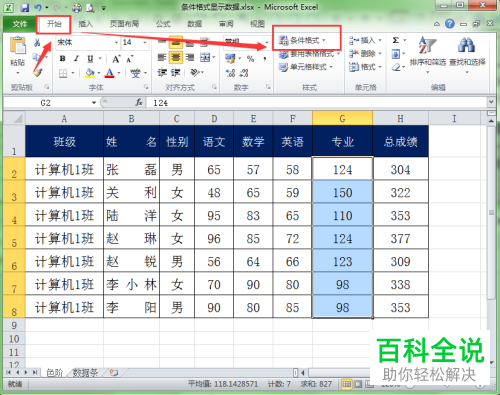The width and height of the screenshot is (500, 395).
Task: Switch to the 公式 ribbon tab
Action: (163, 24)
